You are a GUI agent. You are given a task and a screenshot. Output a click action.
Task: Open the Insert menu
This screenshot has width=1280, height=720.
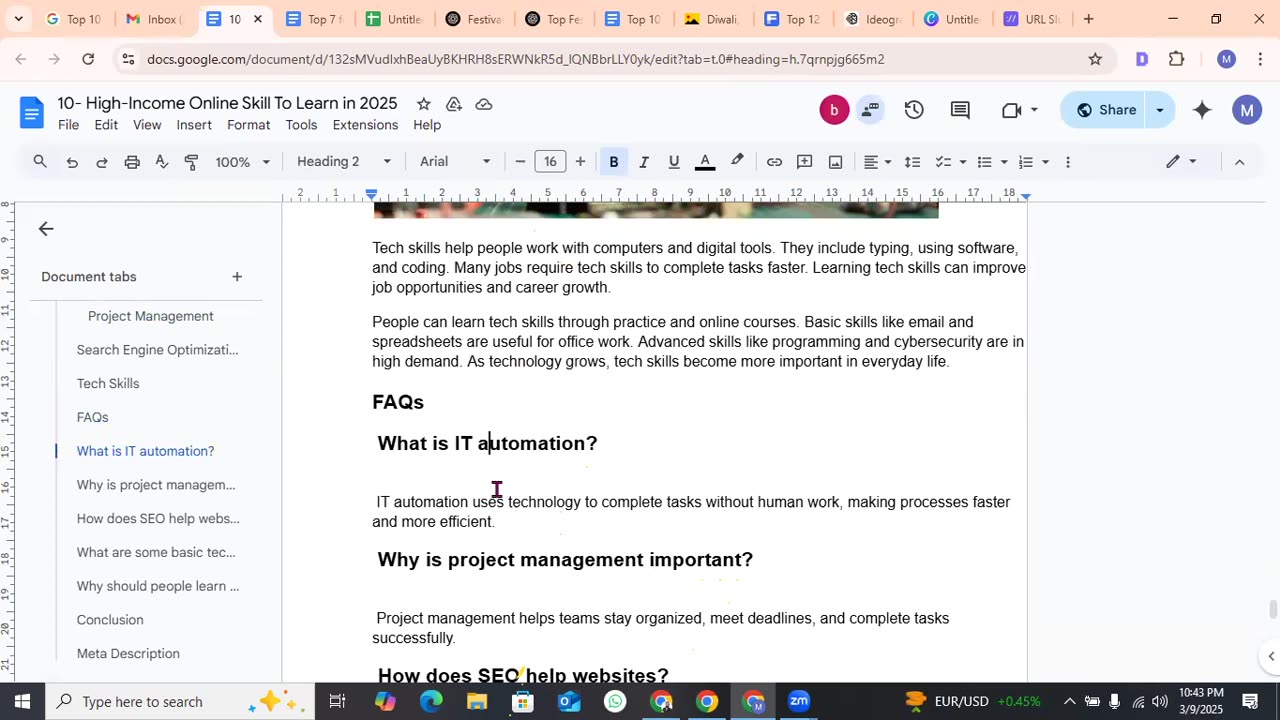point(194,125)
